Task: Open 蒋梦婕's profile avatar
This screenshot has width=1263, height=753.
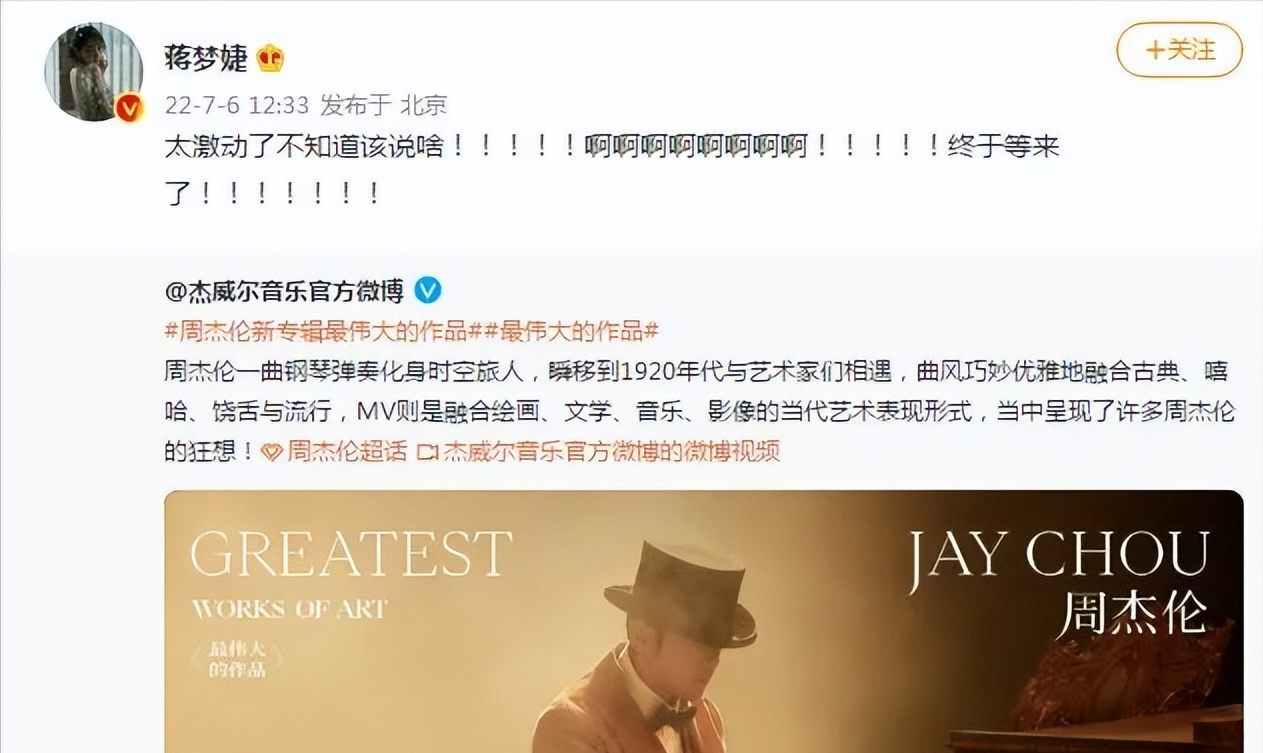Action: 93,72
